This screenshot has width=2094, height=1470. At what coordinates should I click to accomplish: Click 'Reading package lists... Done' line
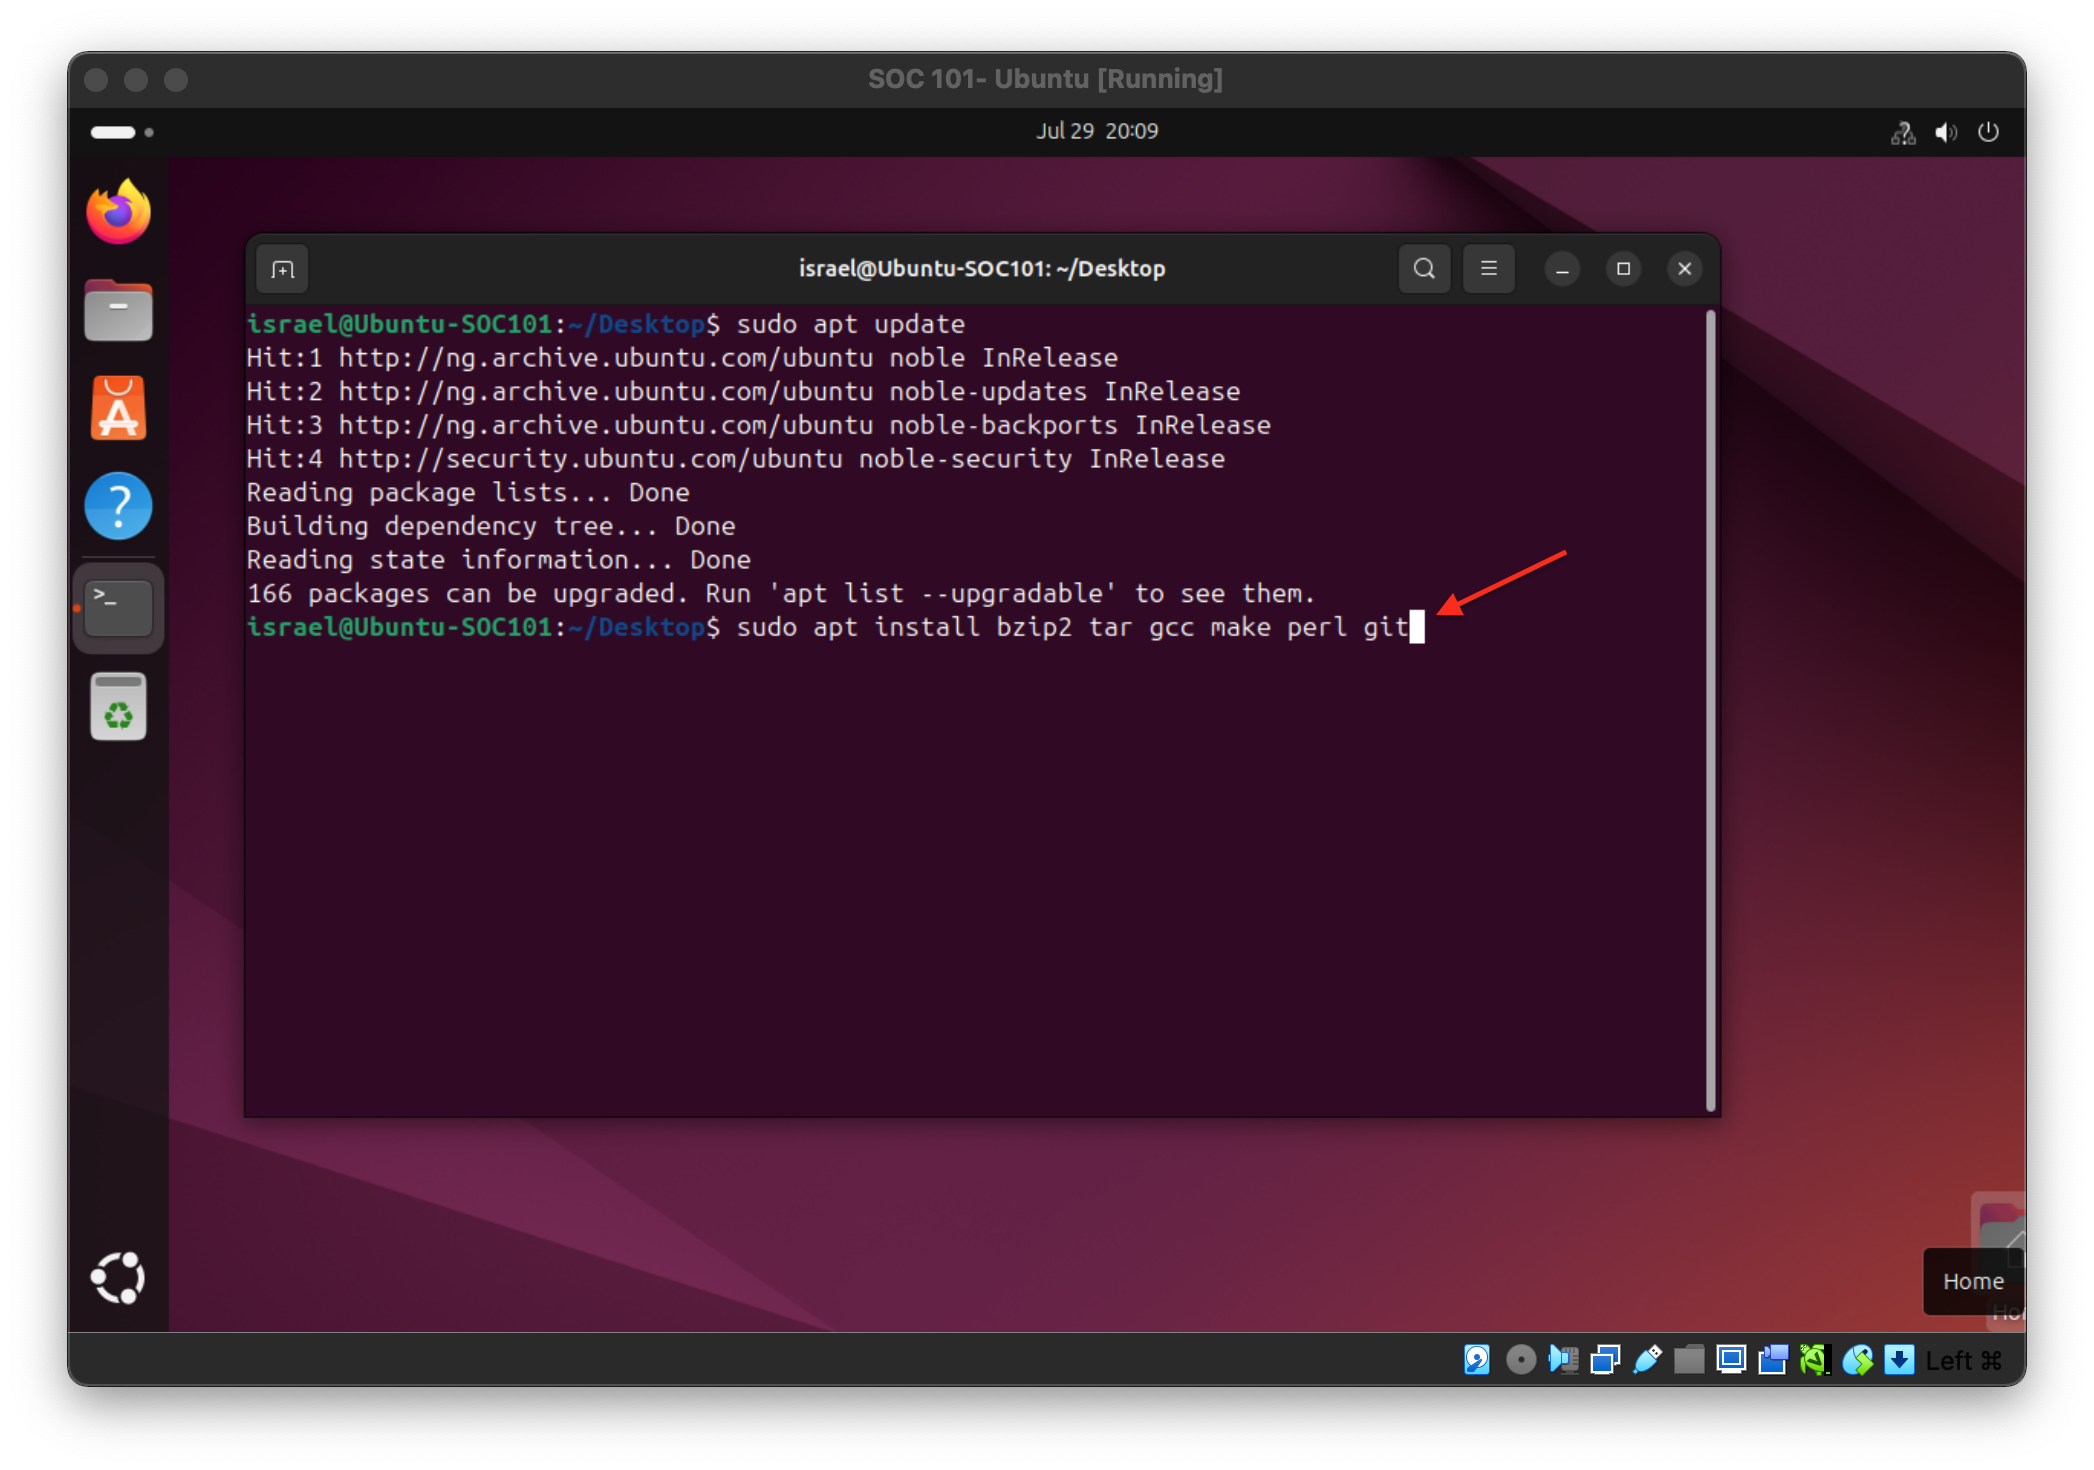(468, 493)
